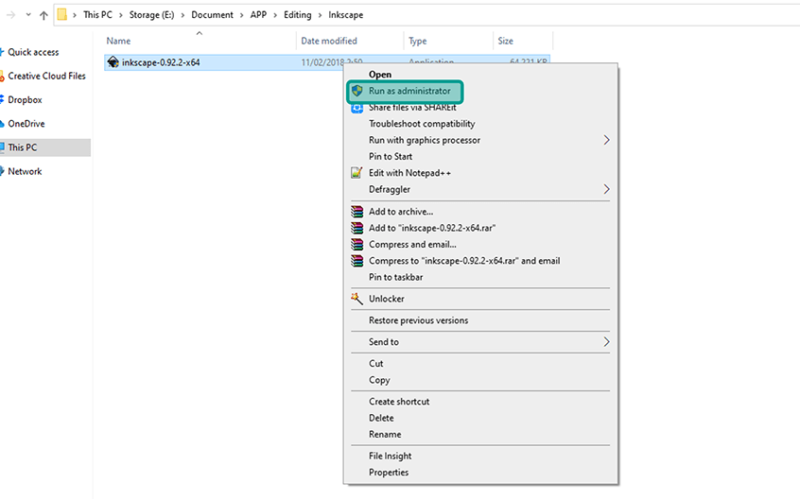This screenshot has height=500, width=800.
Task: Expand chevron after APP in breadcrumb
Action: coord(275,15)
